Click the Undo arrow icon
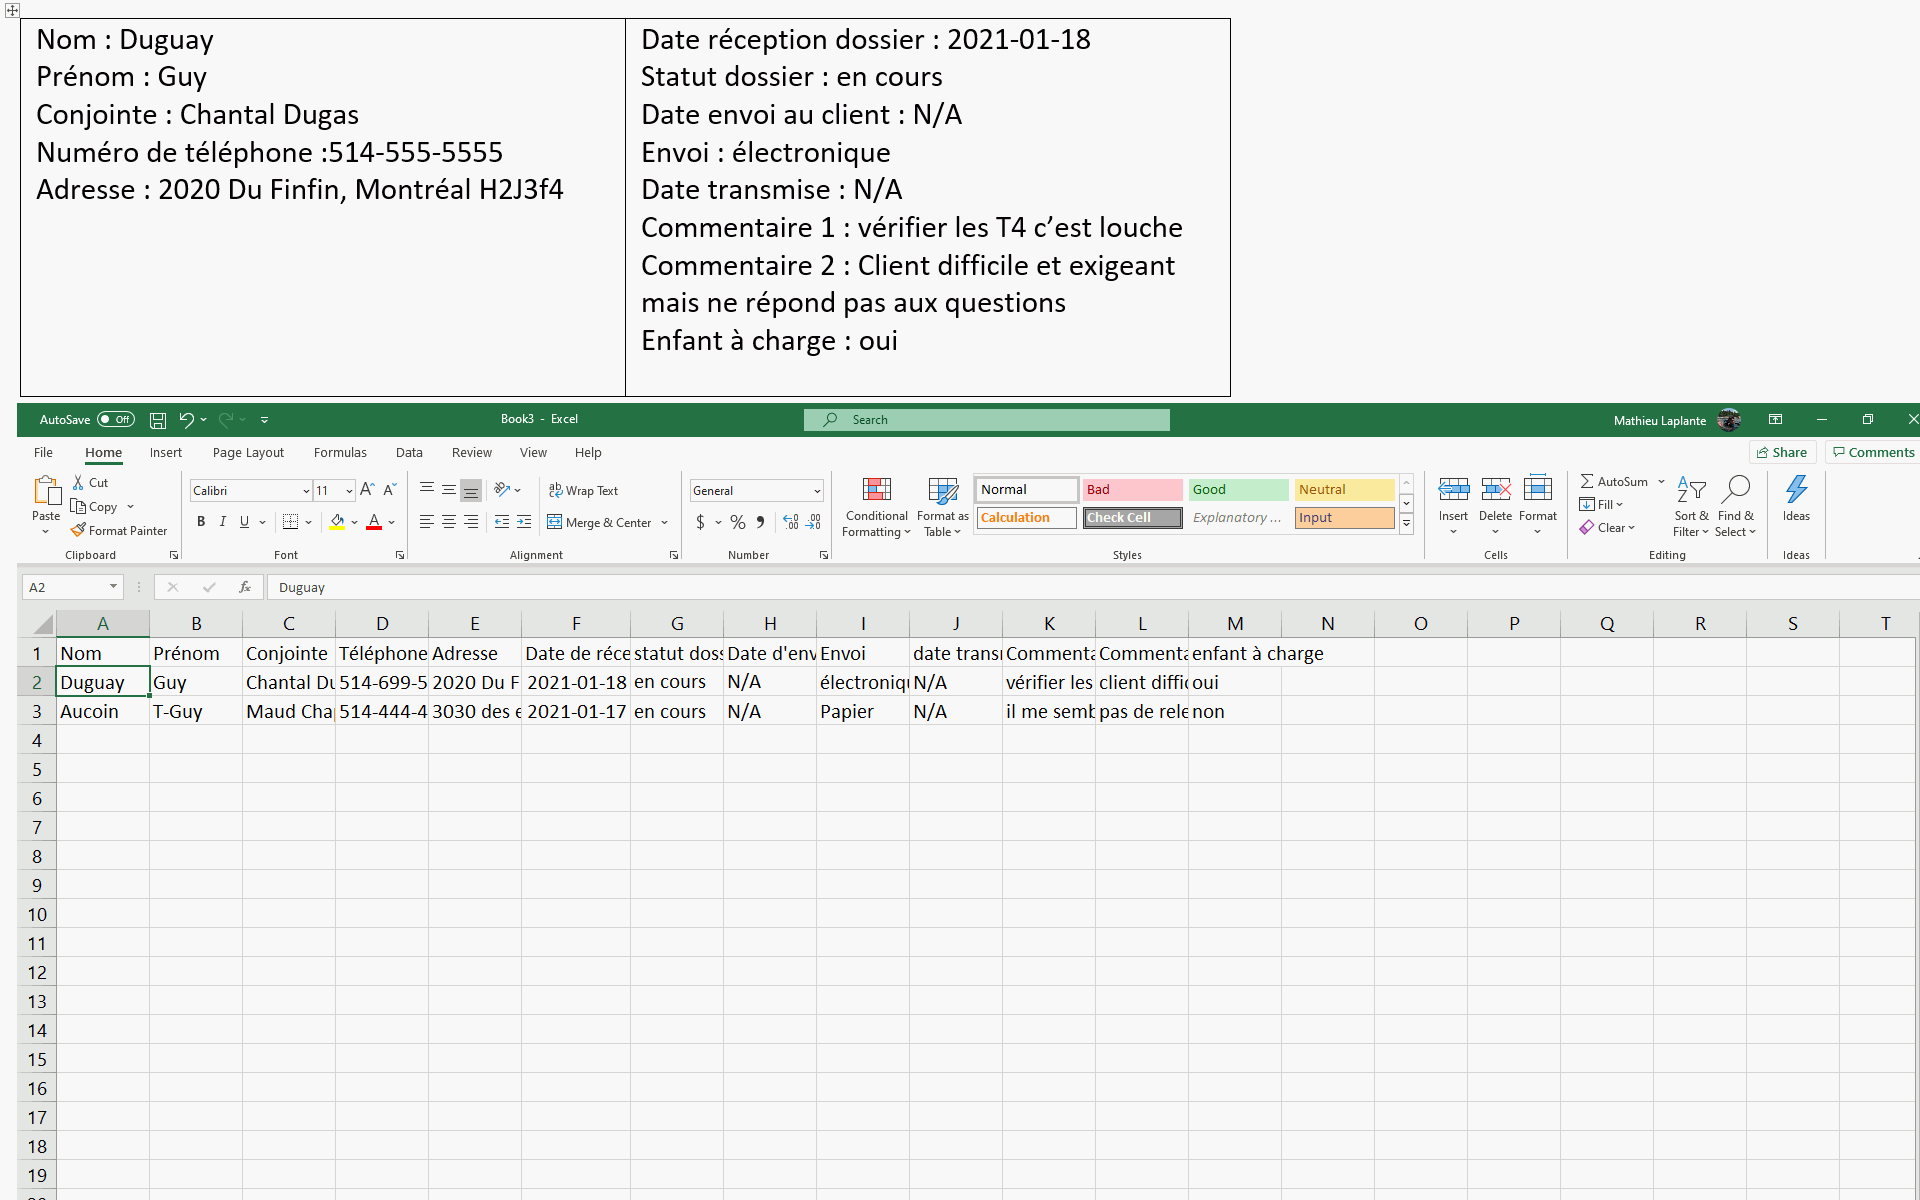The image size is (1920, 1200). click(x=186, y=420)
